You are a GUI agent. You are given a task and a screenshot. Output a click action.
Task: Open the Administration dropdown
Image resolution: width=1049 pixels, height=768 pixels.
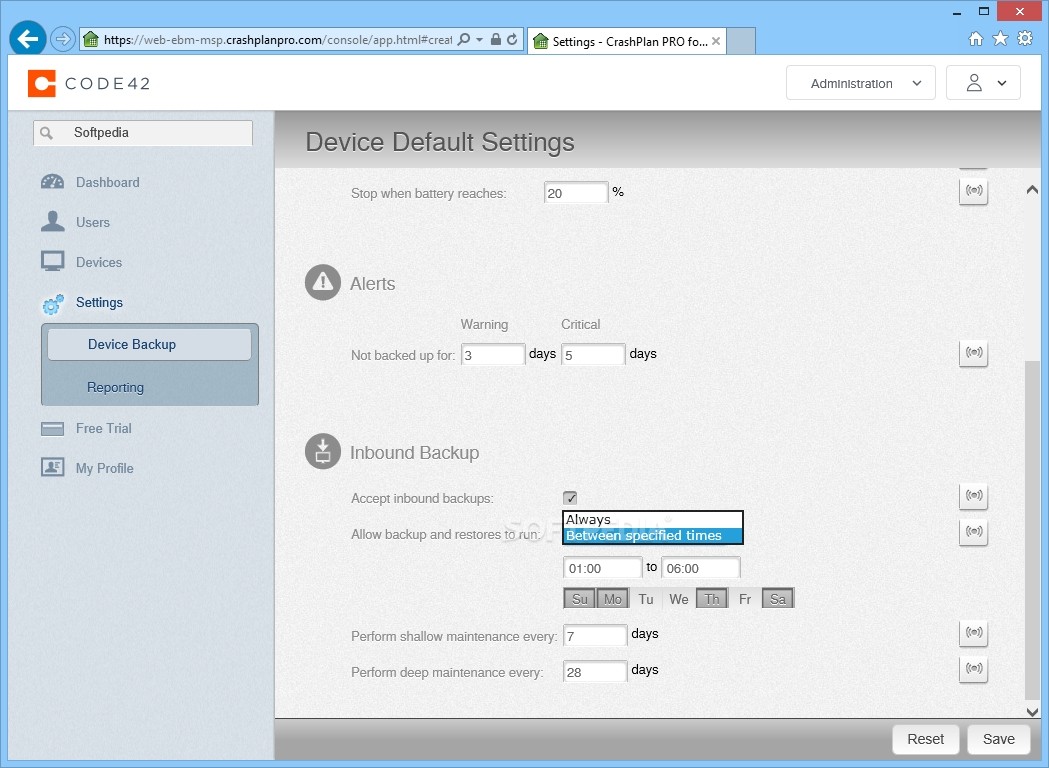point(860,83)
